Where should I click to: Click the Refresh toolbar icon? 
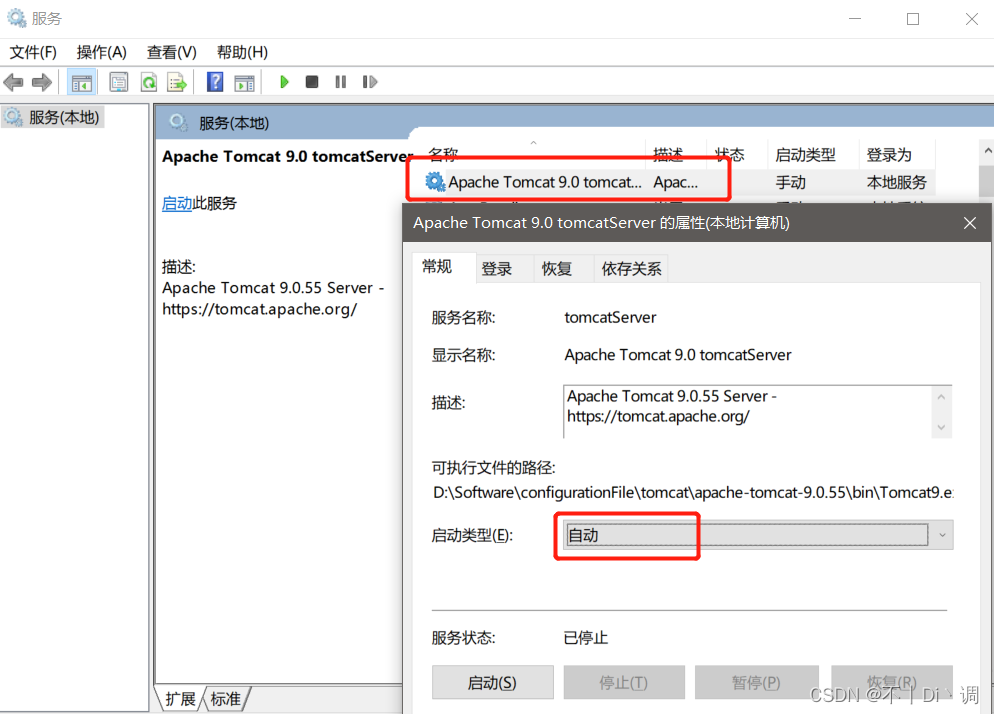[148, 82]
